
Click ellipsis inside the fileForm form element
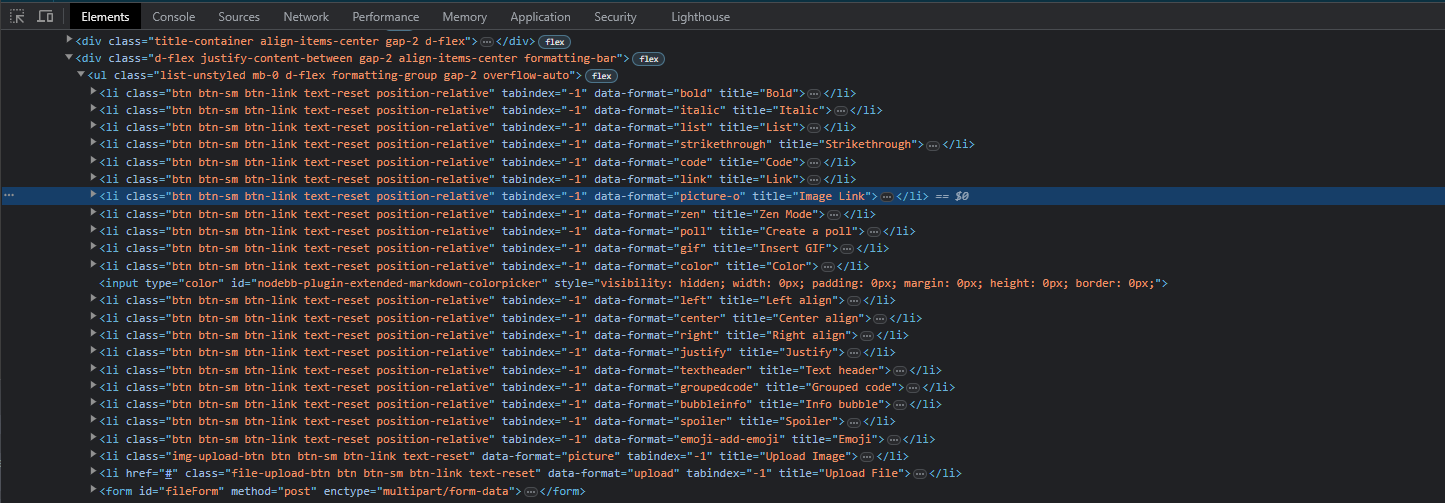coord(530,492)
